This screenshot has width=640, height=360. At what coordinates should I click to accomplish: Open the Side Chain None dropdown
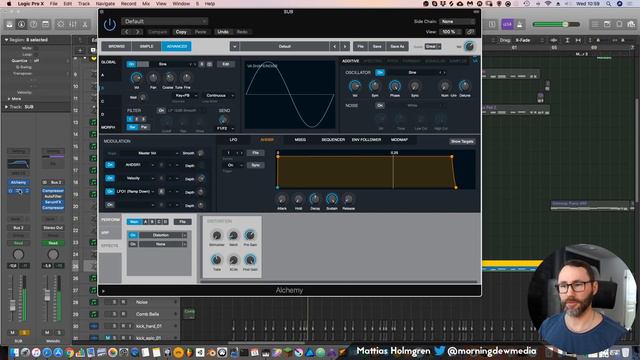pyautogui.click(x=457, y=21)
